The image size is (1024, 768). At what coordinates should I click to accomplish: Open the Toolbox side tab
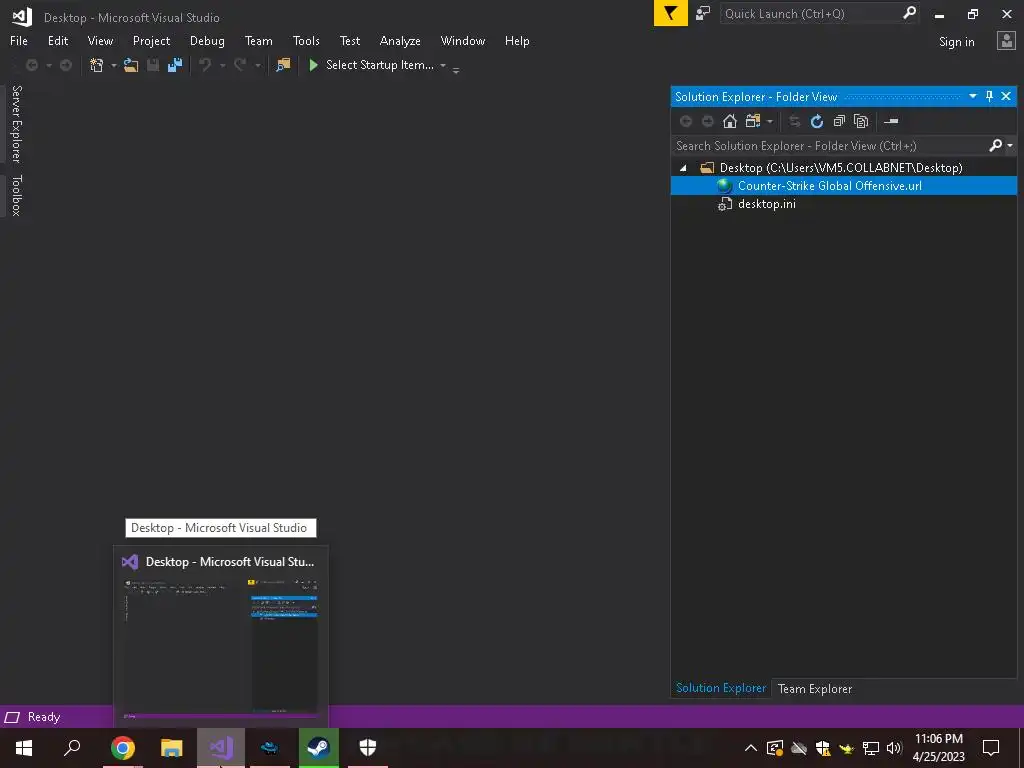pyautogui.click(x=16, y=195)
